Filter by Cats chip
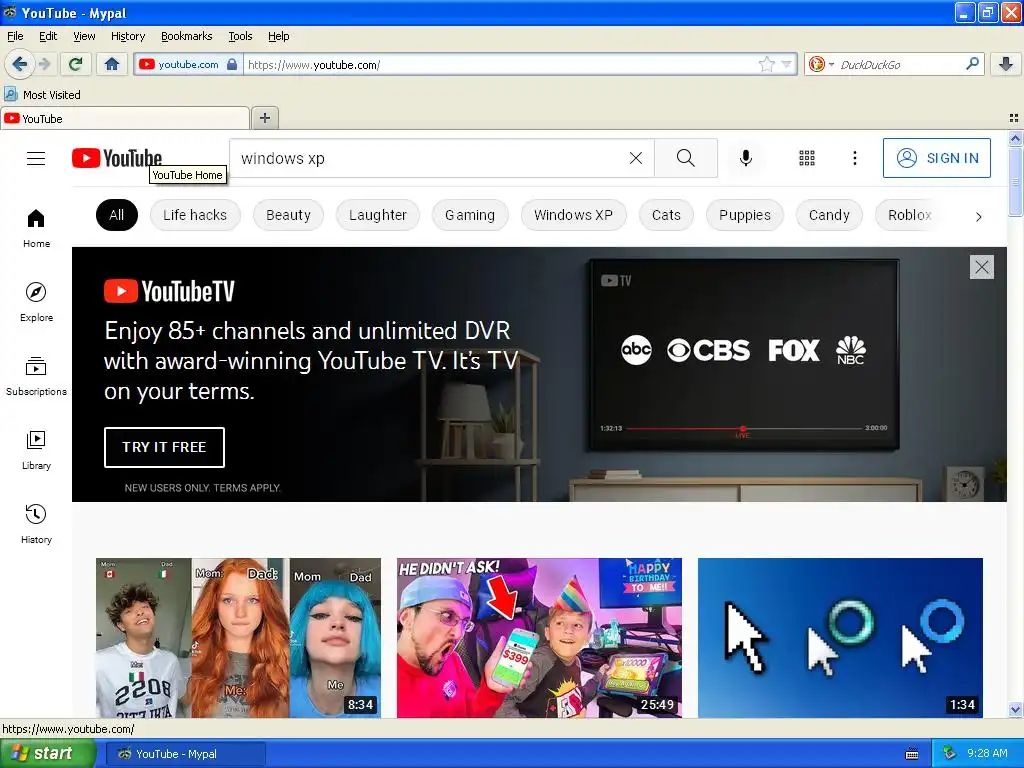1024x768 pixels. pos(666,215)
